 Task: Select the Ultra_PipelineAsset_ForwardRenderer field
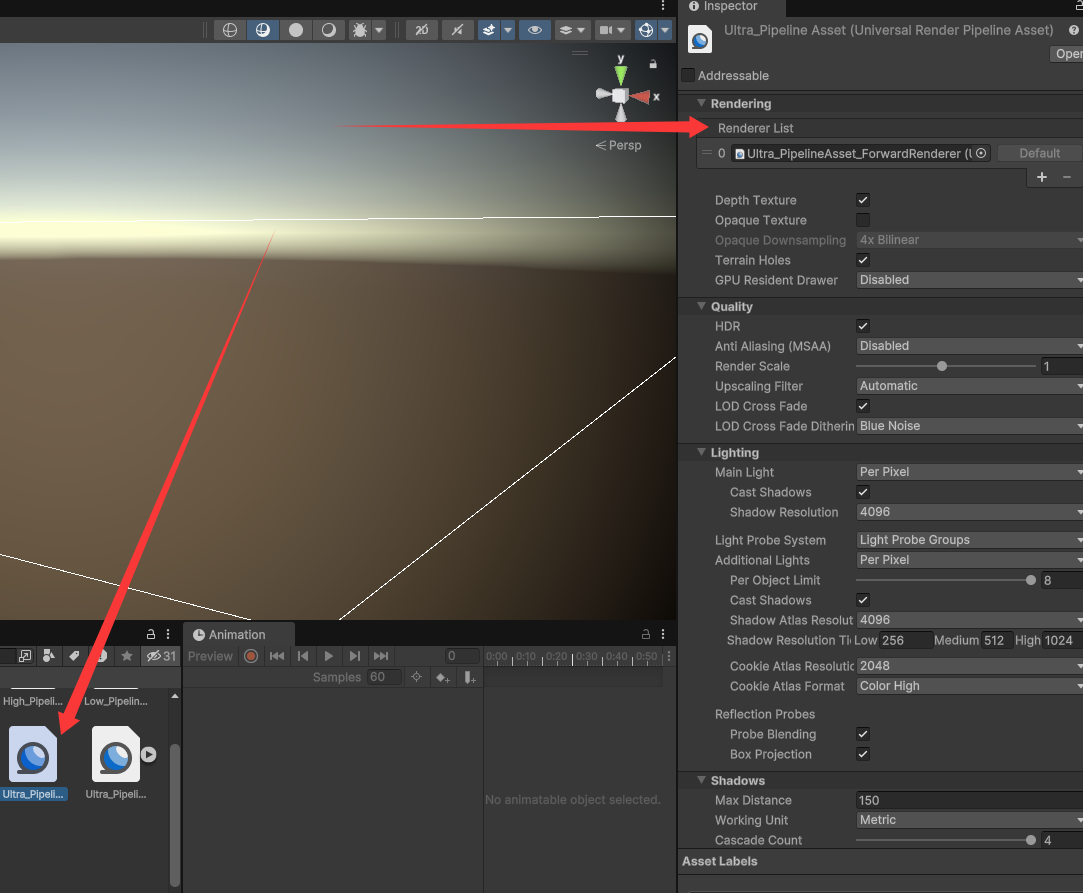pos(861,153)
